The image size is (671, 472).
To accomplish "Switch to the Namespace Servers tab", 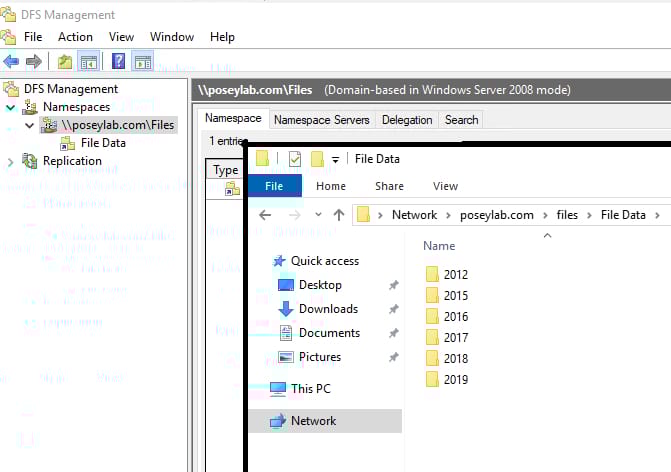I will (x=322, y=120).
